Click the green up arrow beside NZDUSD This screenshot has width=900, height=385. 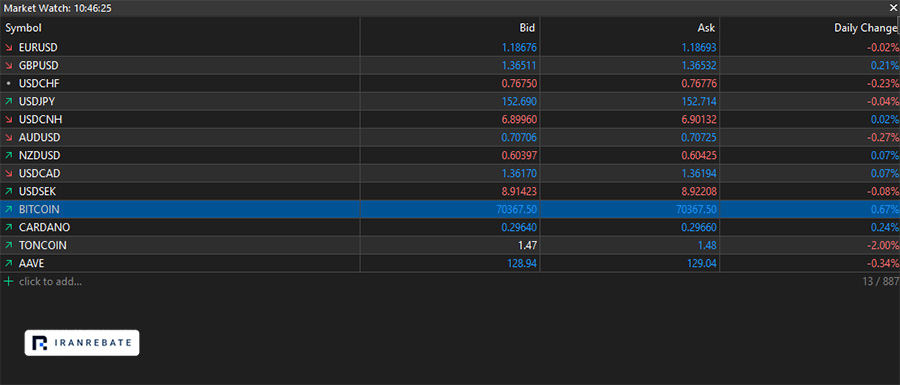(x=9, y=155)
